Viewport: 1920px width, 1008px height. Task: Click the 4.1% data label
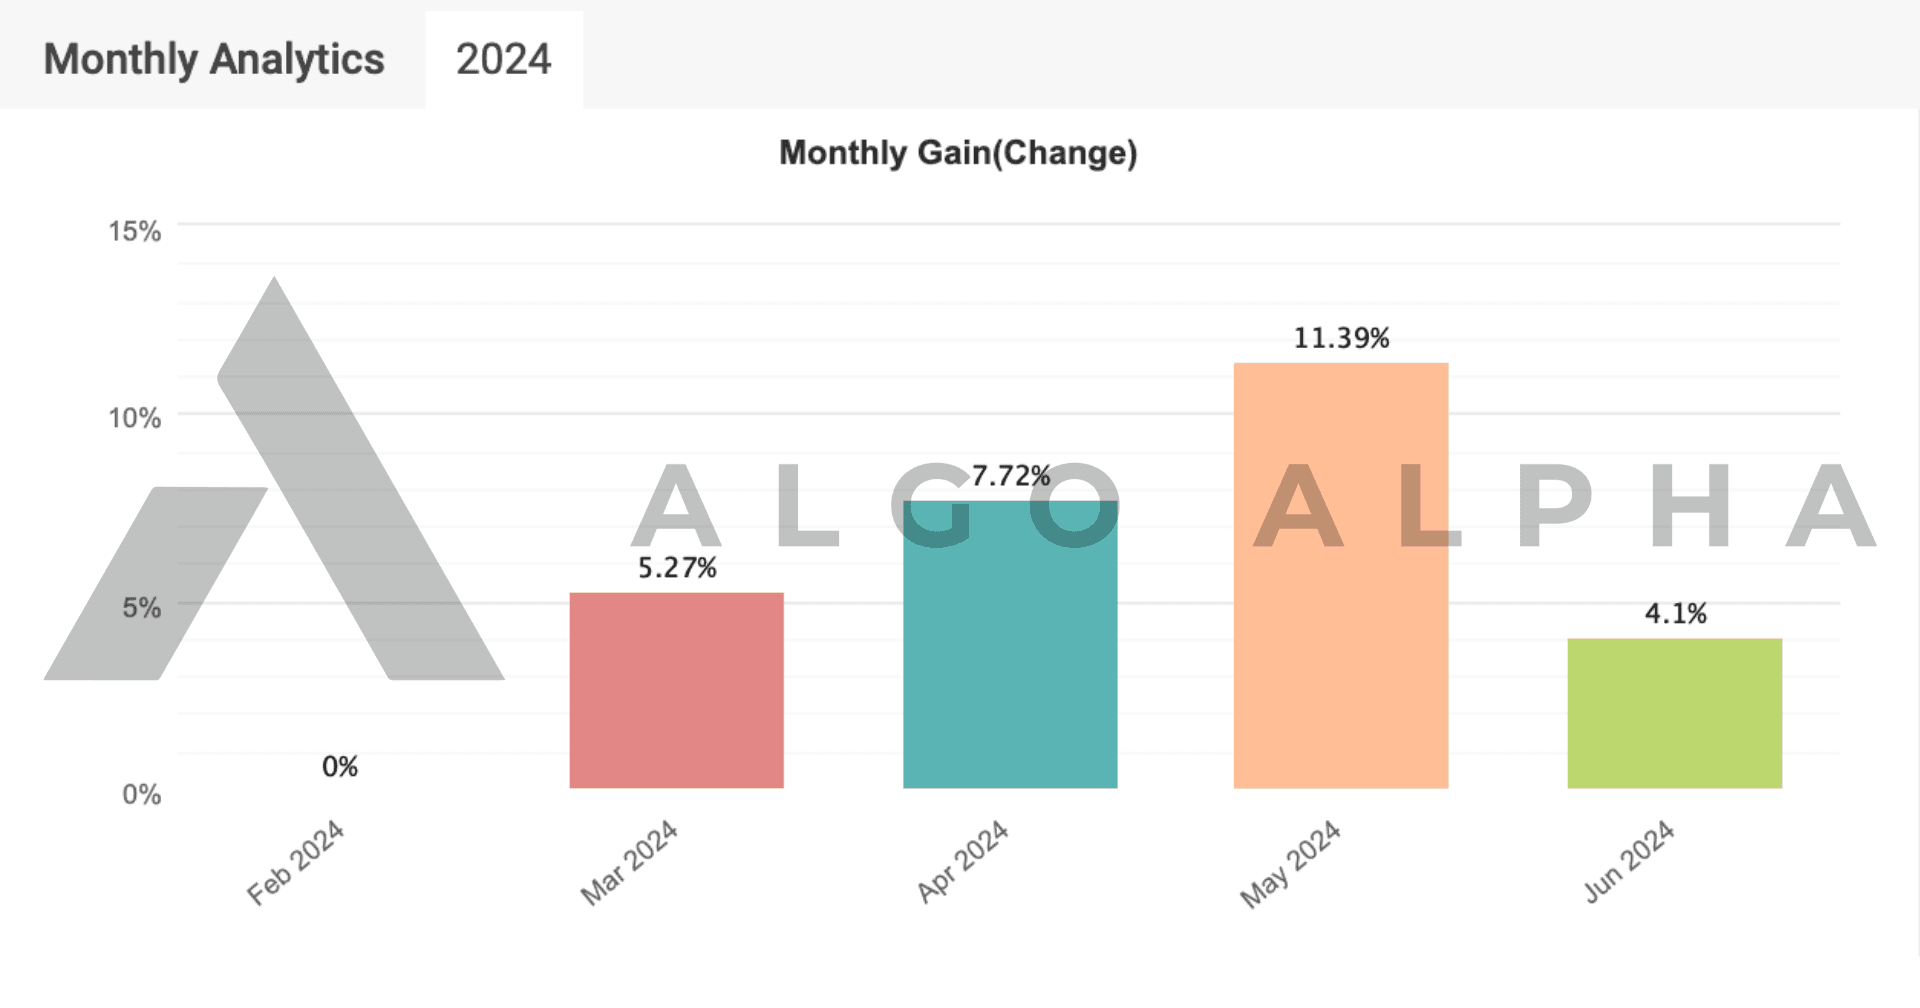click(1676, 614)
